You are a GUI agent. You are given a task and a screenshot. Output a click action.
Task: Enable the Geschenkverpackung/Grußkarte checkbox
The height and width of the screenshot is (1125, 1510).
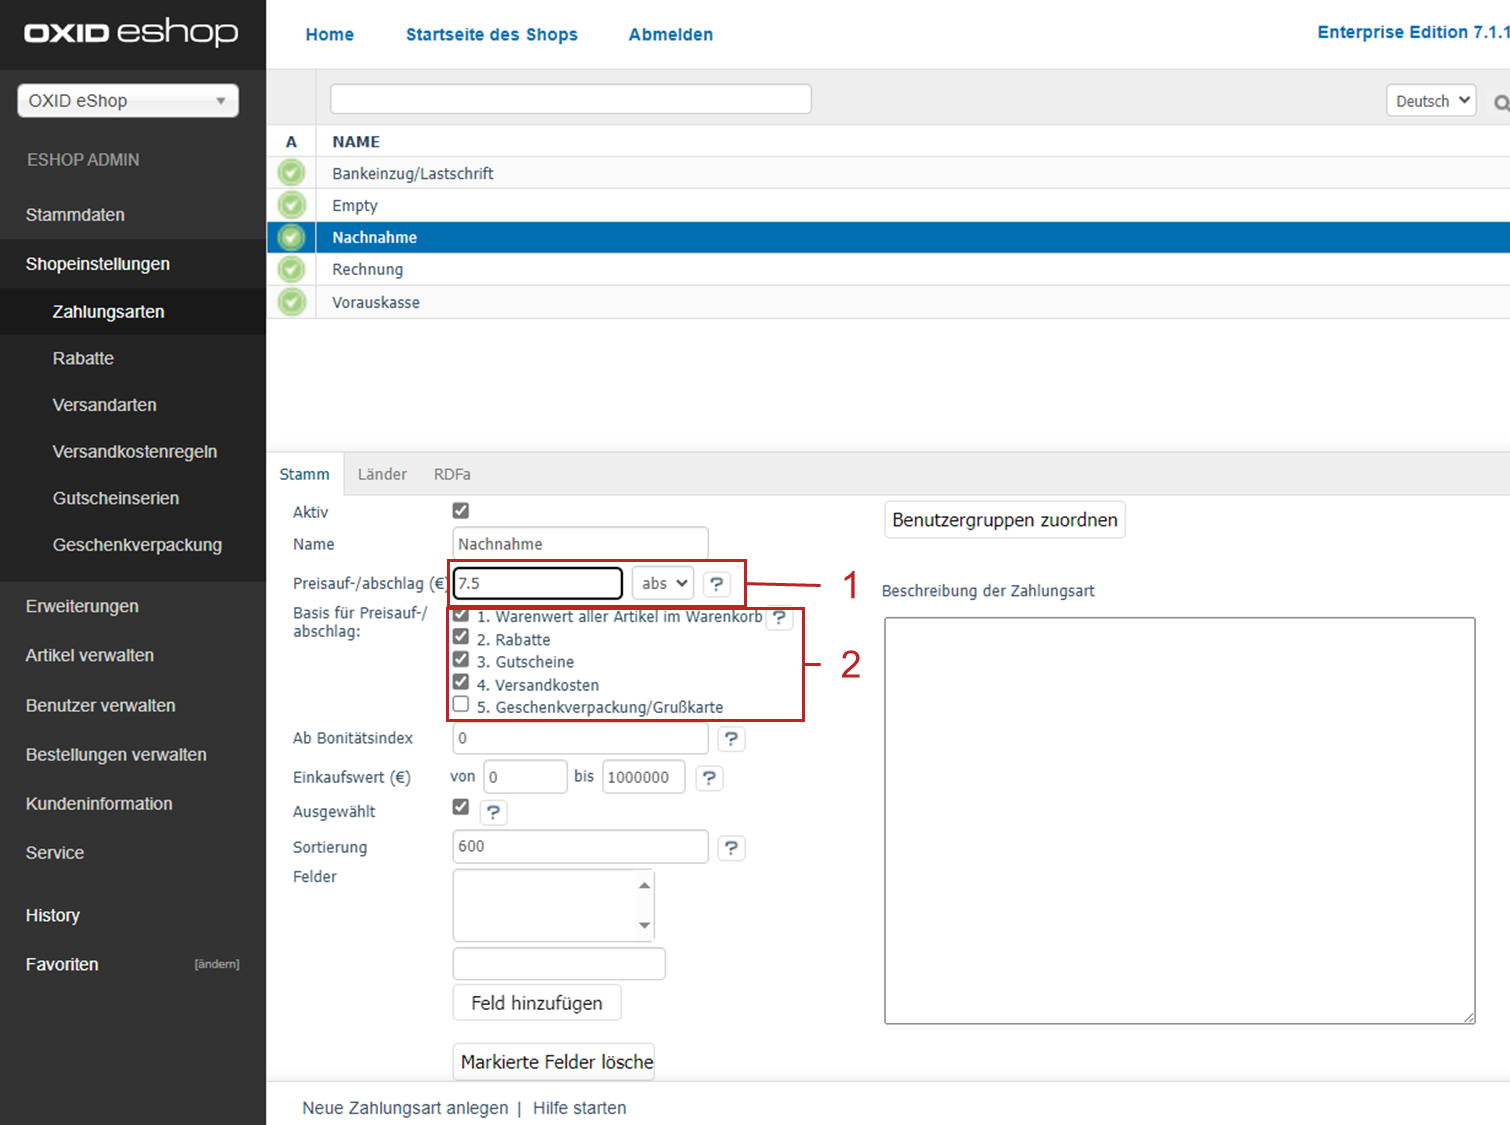(461, 705)
